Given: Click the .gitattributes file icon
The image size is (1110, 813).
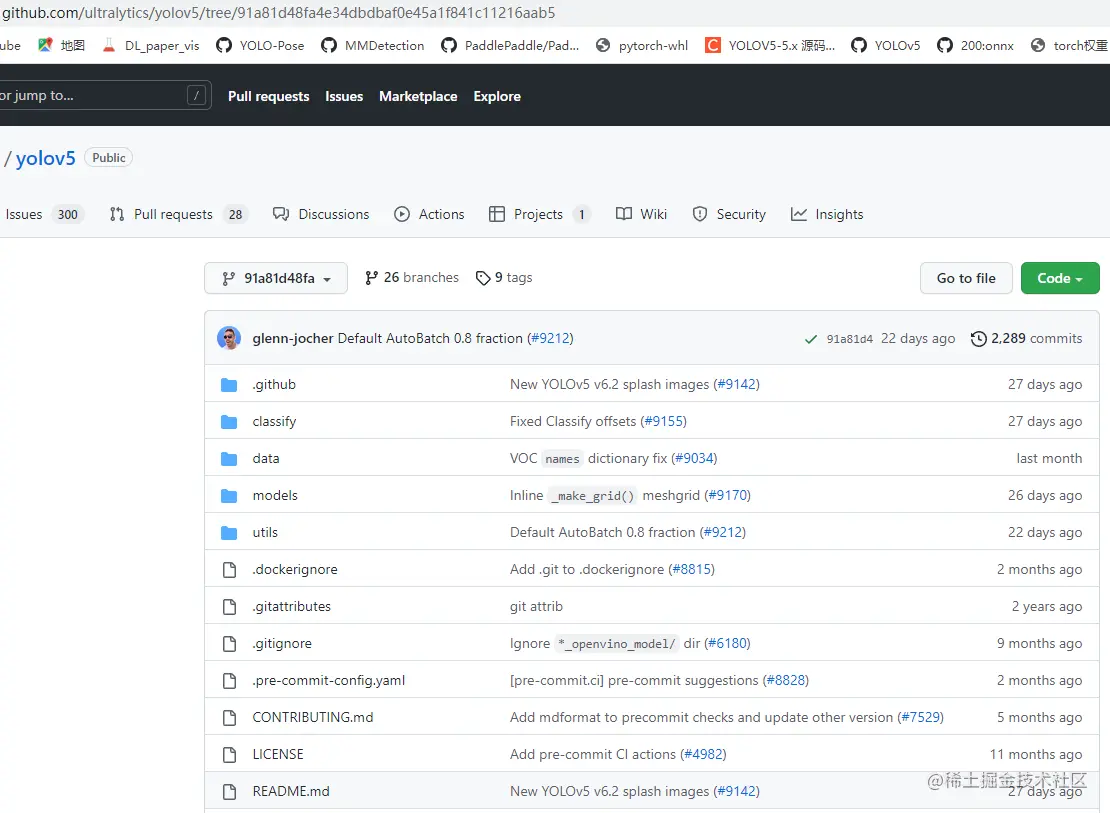Looking at the screenshot, I should [x=229, y=606].
